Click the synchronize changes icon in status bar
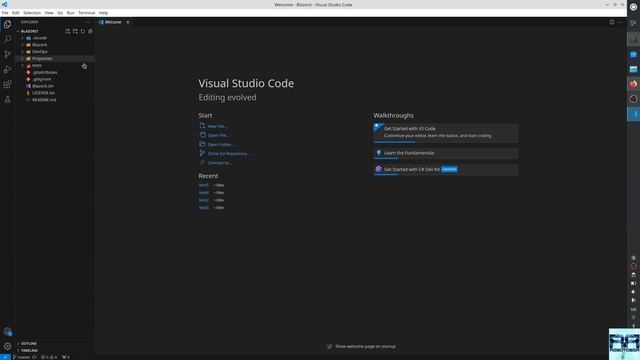 (35, 357)
